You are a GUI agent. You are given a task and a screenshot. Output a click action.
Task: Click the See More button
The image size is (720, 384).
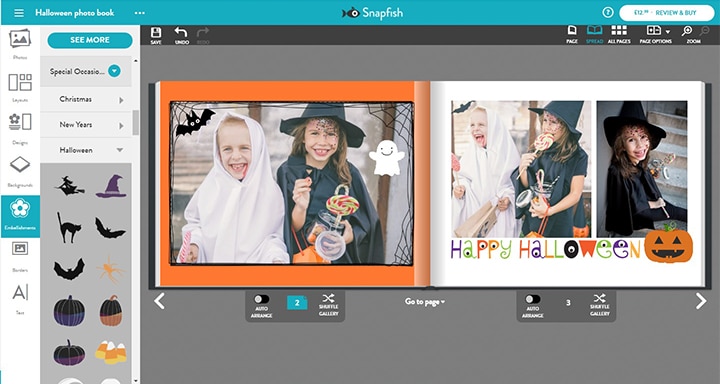pyautogui.click(x=90, y=40)
